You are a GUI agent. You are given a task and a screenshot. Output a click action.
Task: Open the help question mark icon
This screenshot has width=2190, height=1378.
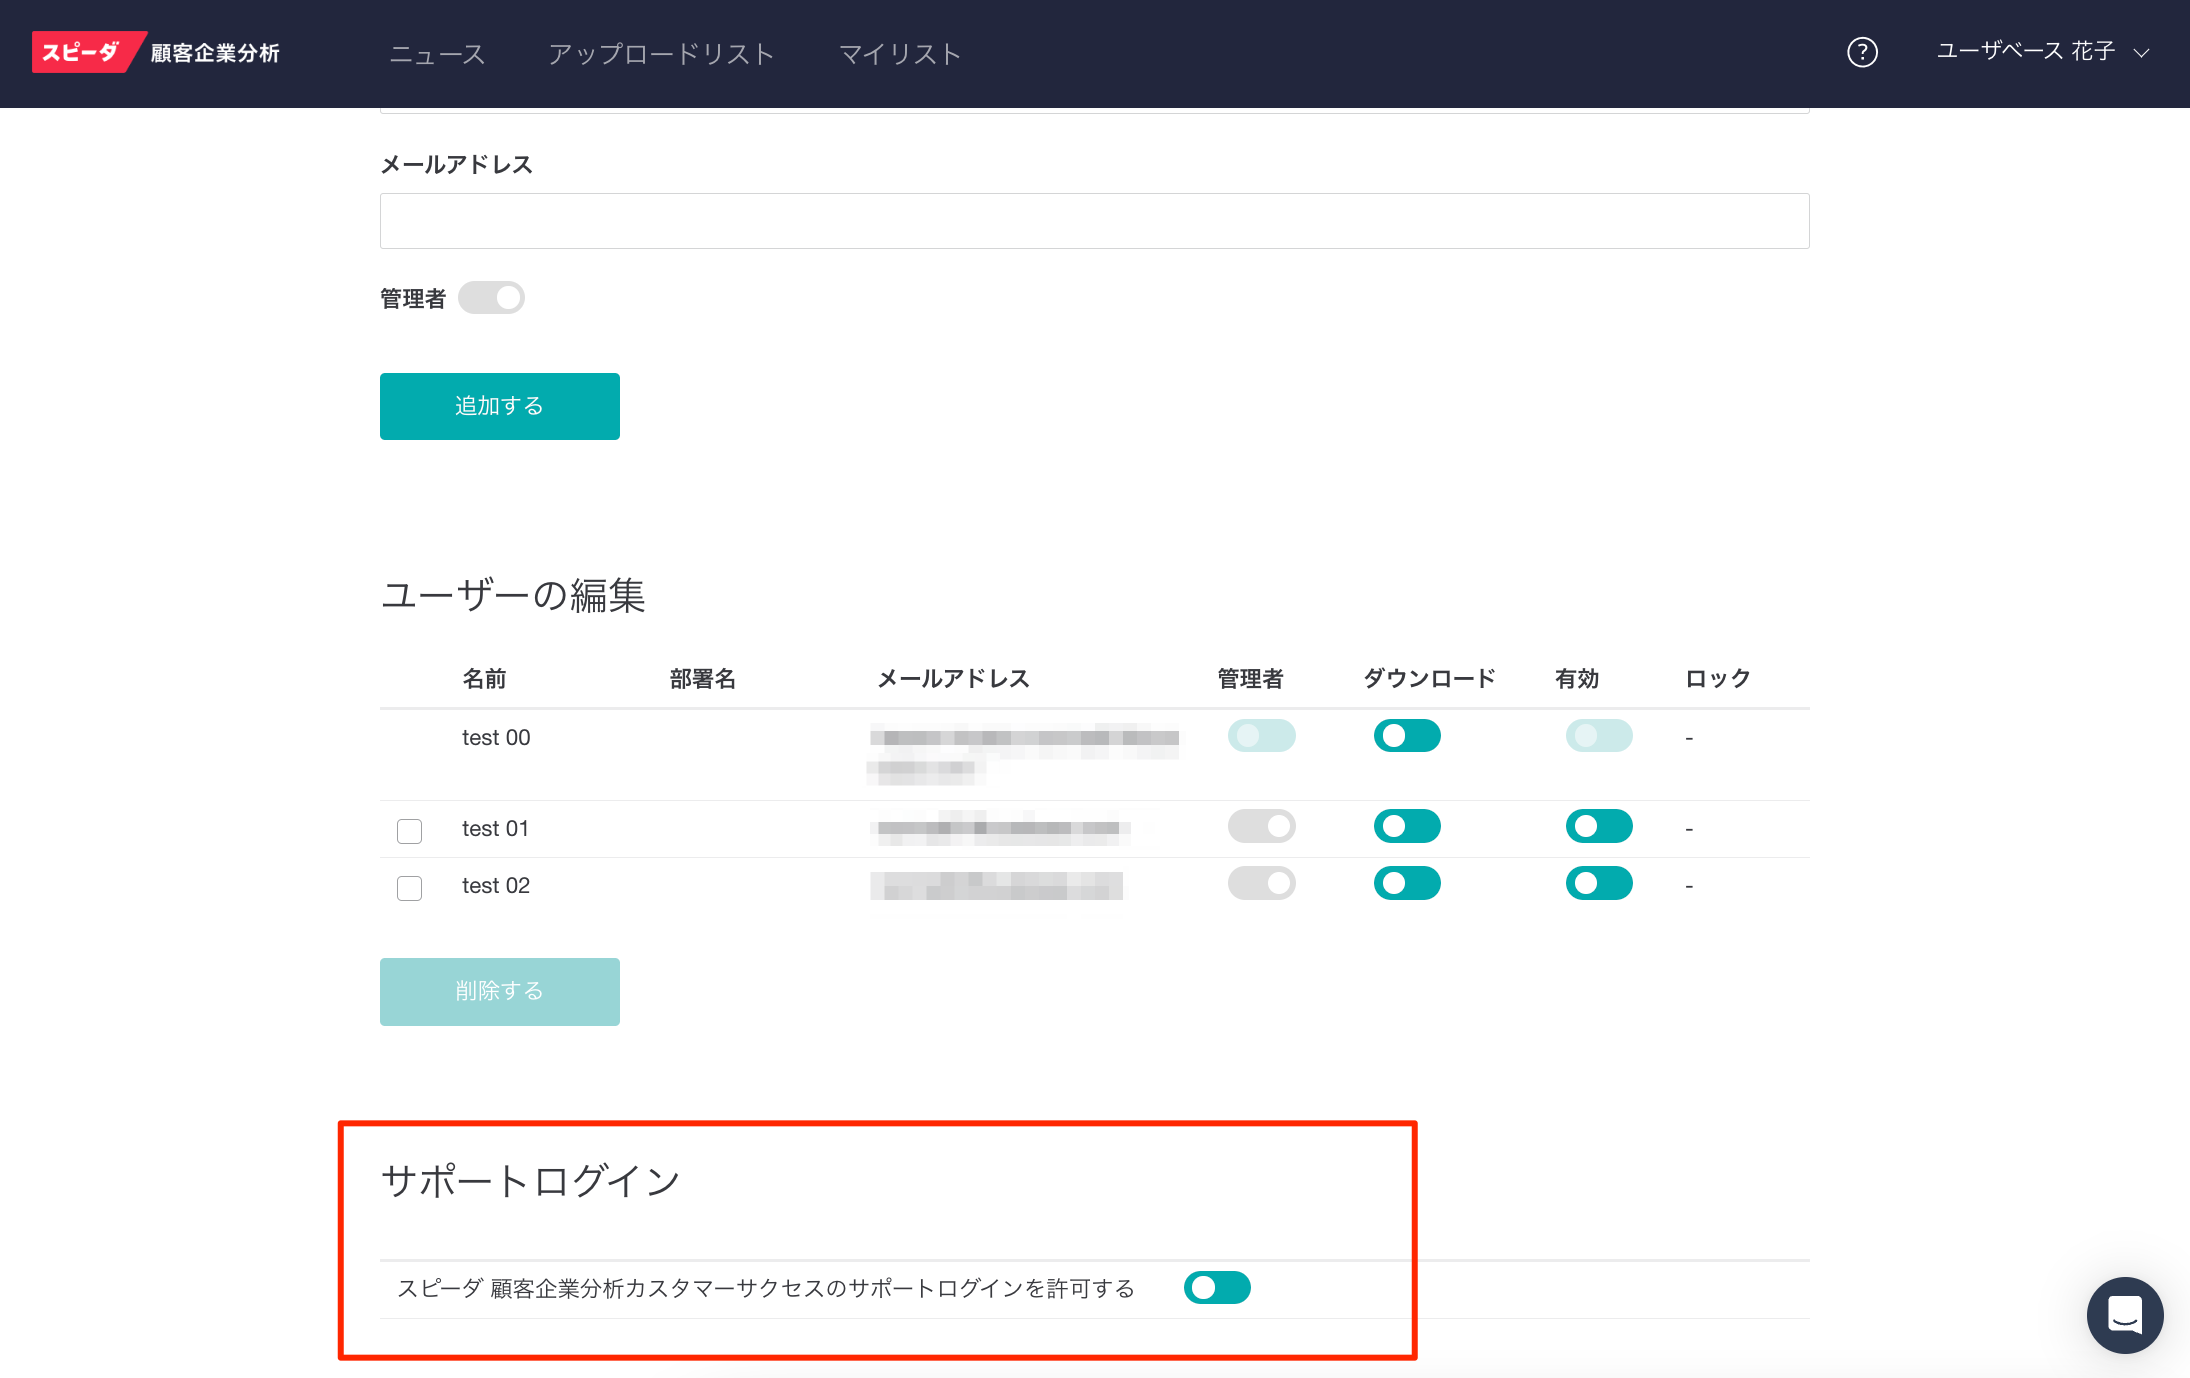point(1861,52)
